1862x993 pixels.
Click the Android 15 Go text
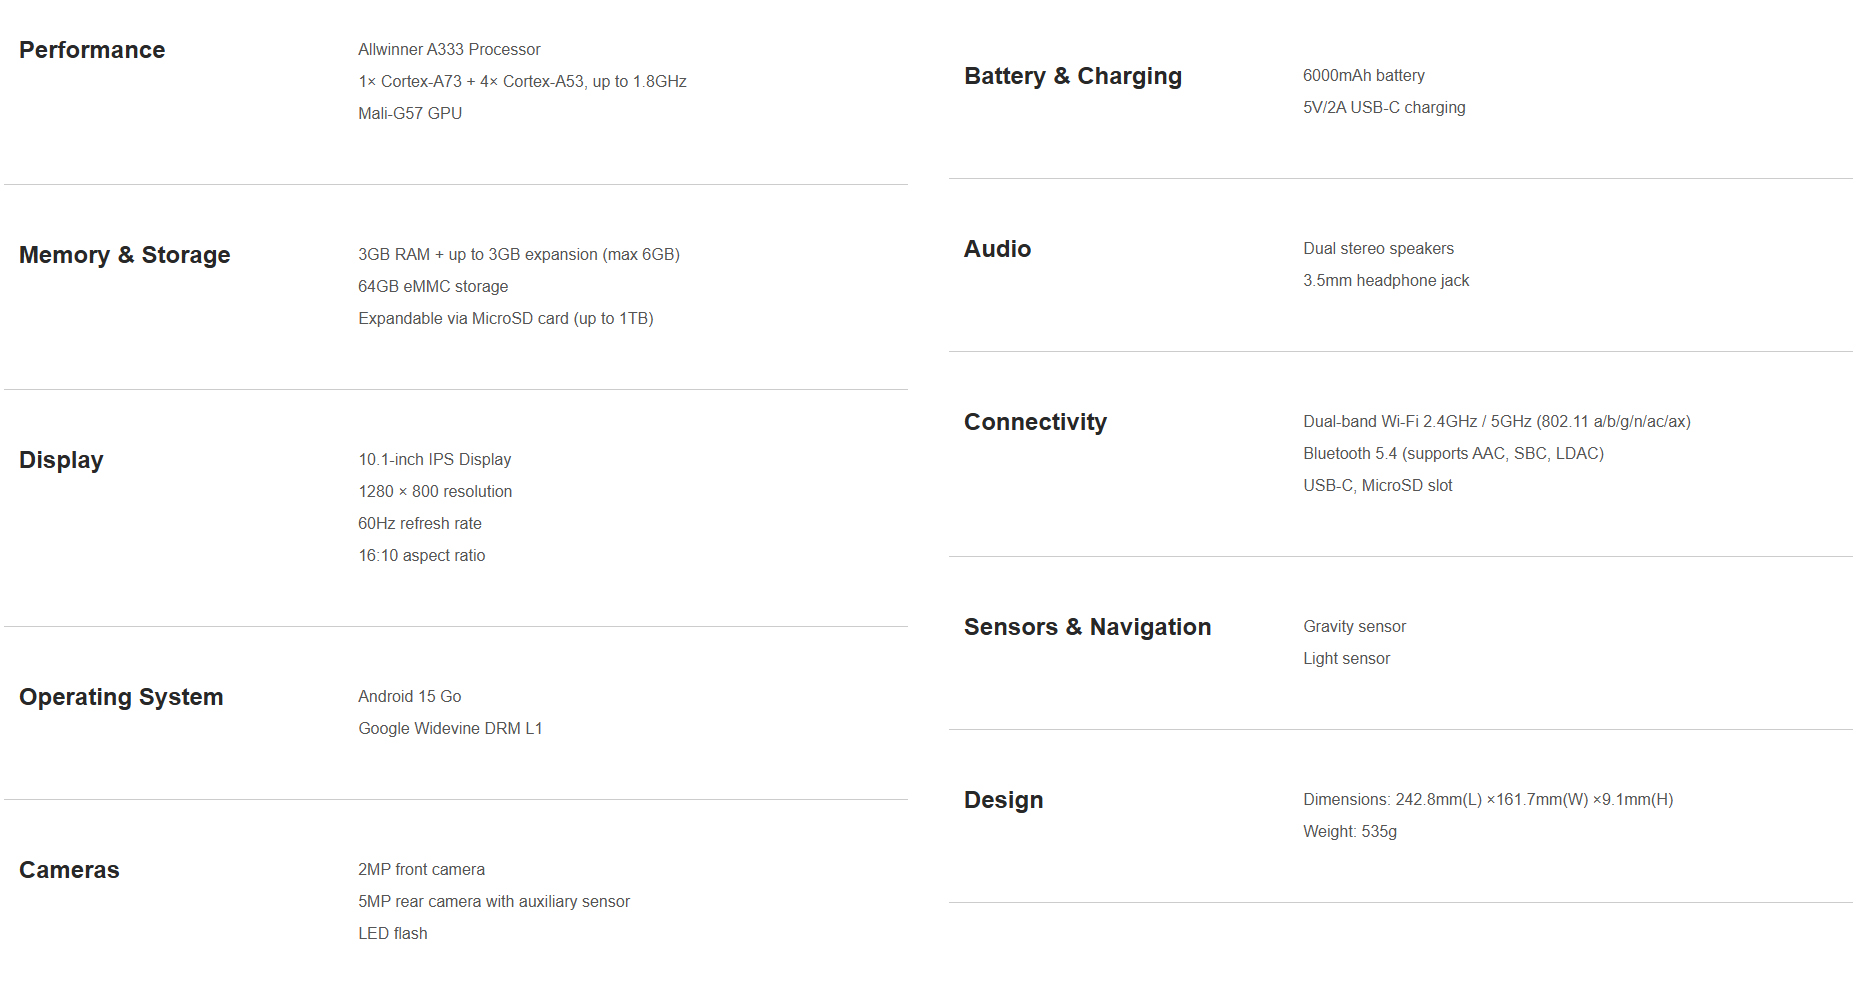410,697
